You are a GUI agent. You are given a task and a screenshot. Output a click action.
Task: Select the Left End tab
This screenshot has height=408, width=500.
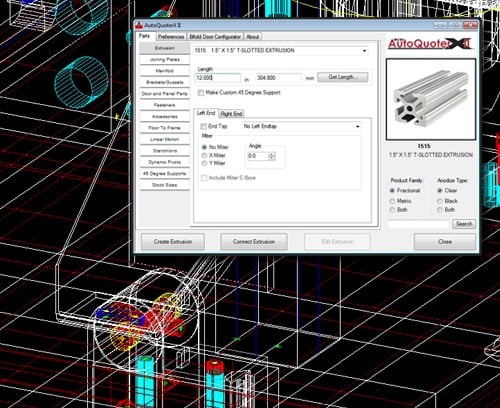click(206, 113)
